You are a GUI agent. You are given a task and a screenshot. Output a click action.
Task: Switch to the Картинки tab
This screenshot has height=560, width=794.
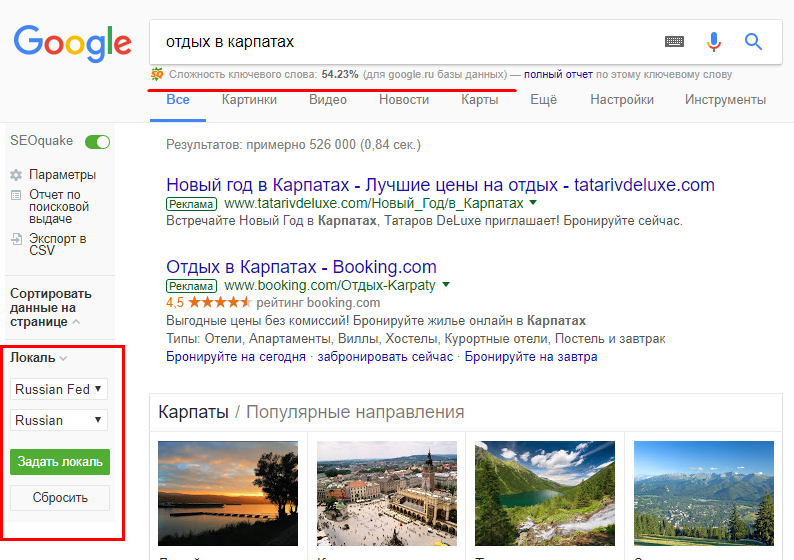coord(249,100)
